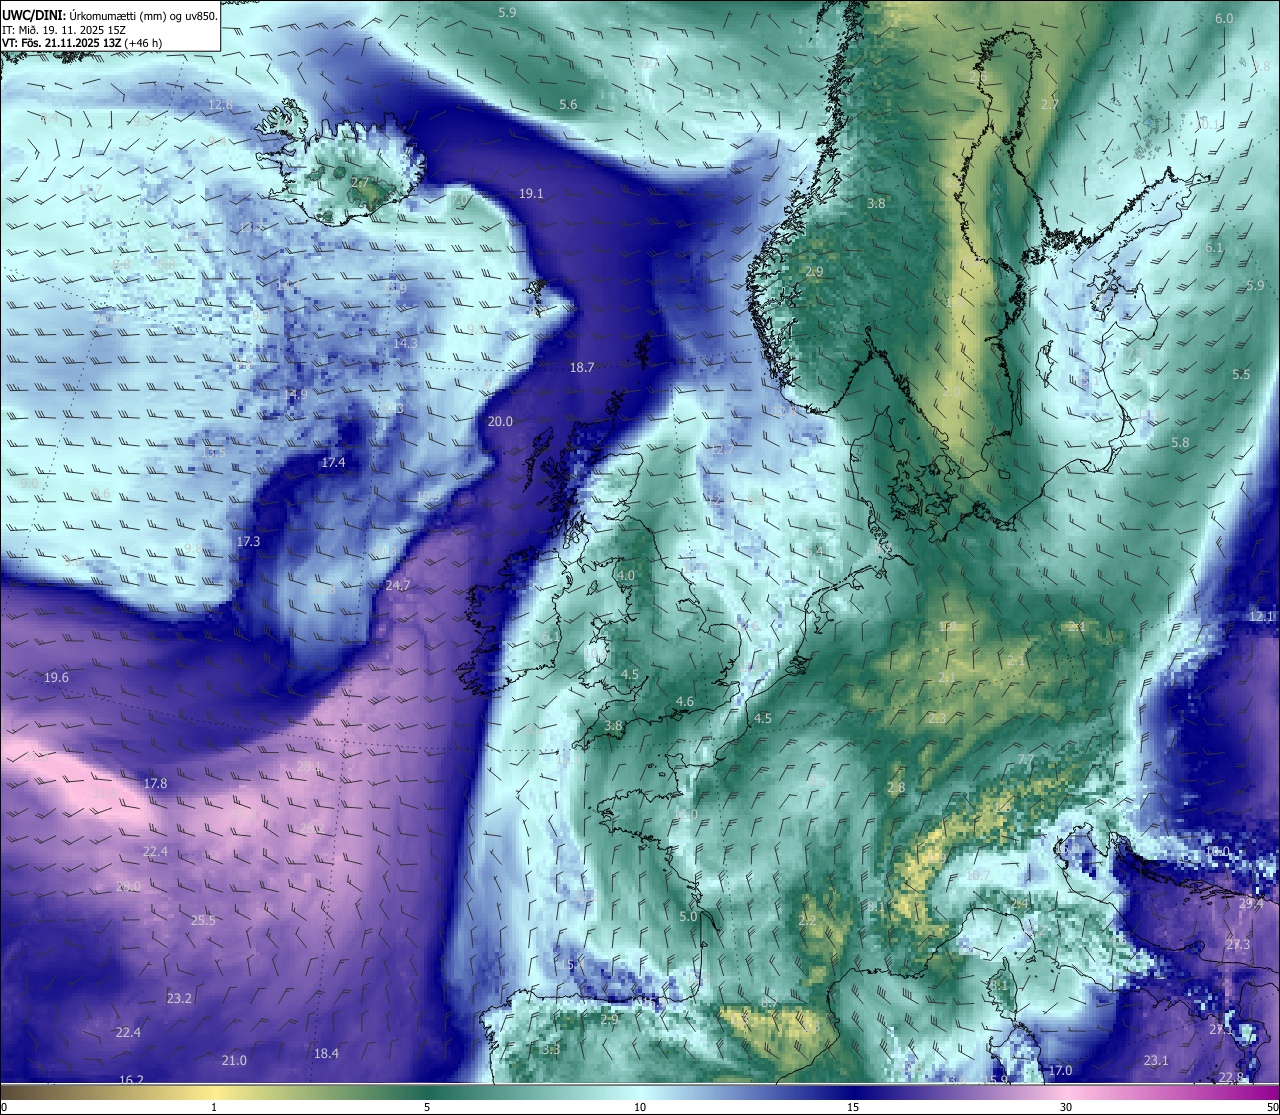
Task: Click the 25.5 value label
Action: coord(203,921)
